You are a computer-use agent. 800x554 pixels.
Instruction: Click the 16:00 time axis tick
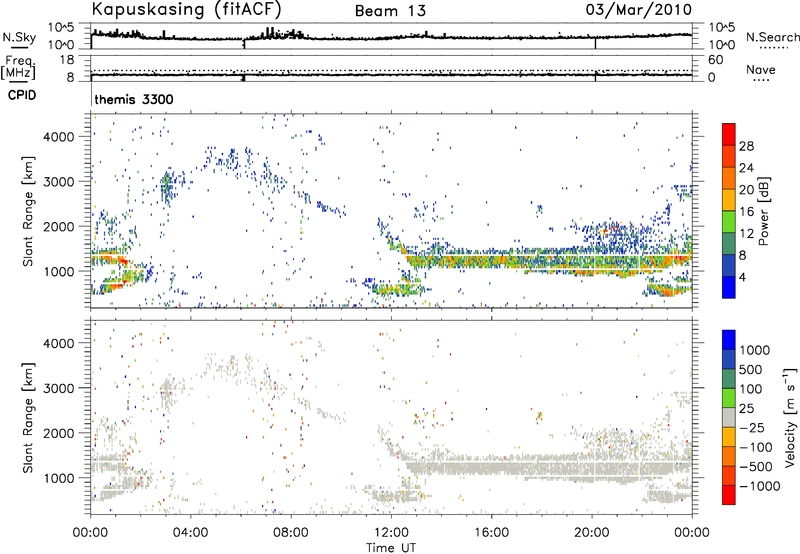coord(491,533)
